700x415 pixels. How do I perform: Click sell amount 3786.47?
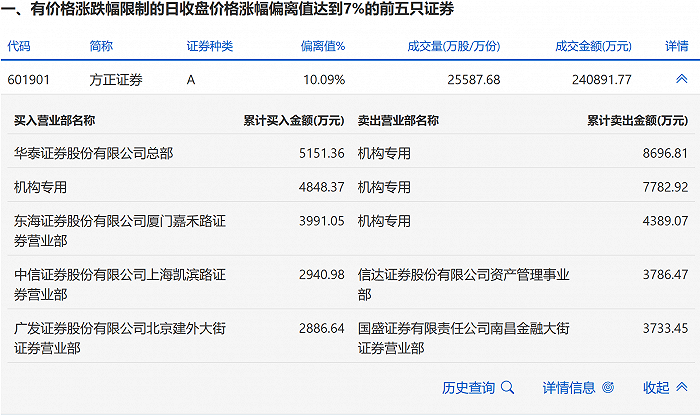point(666,274)
